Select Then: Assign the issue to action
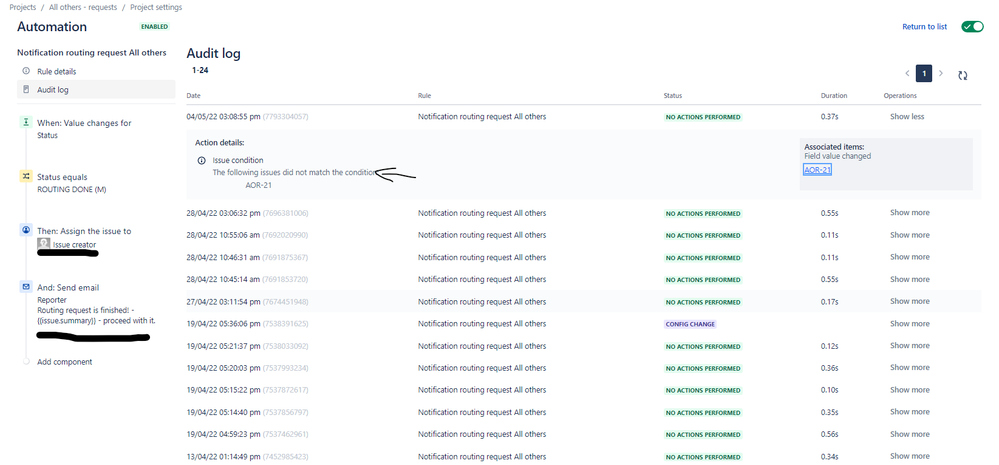Screen dimensions: 999x465 click(84, 231)
